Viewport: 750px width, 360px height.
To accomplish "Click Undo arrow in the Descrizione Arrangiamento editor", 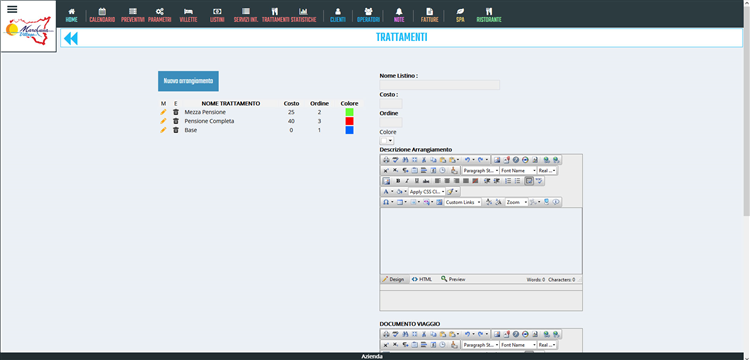I will coord(468,160).
